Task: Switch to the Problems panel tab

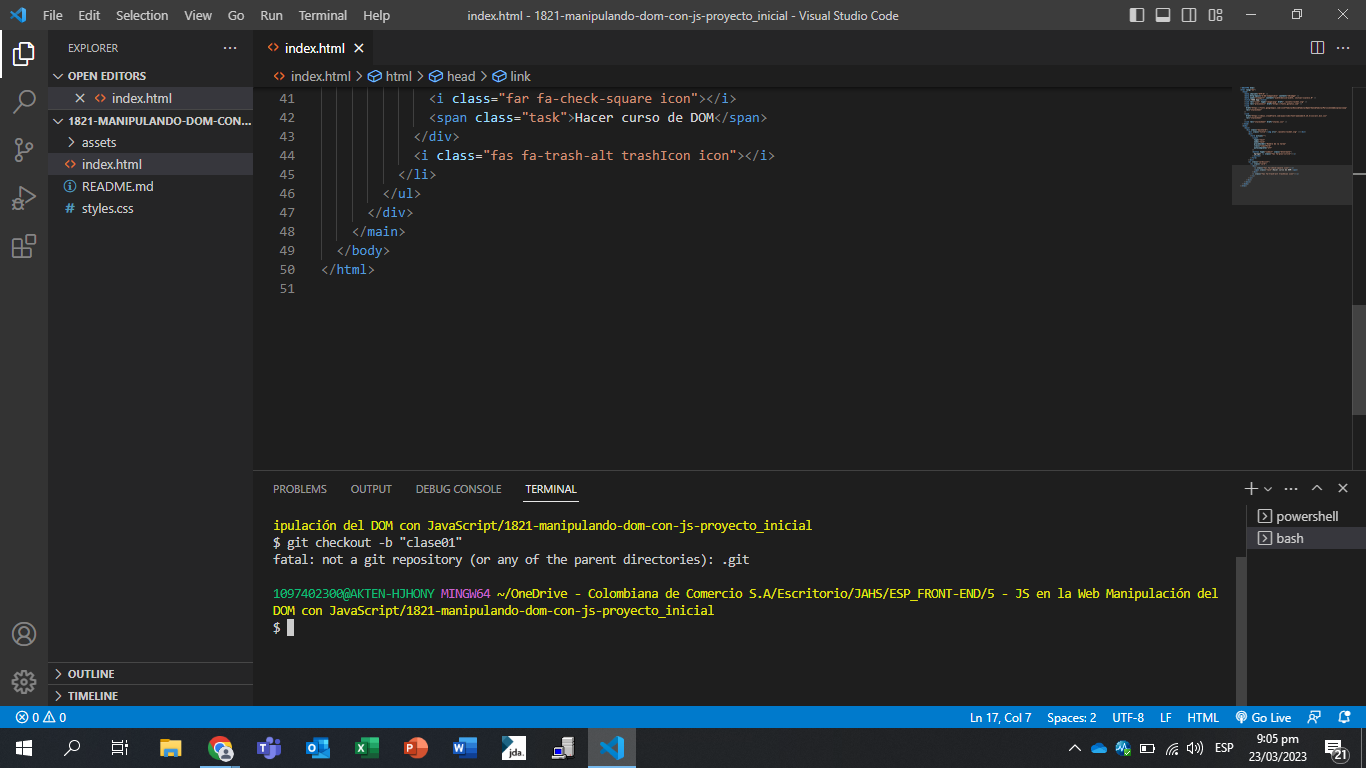Action: tap(300, 489)
